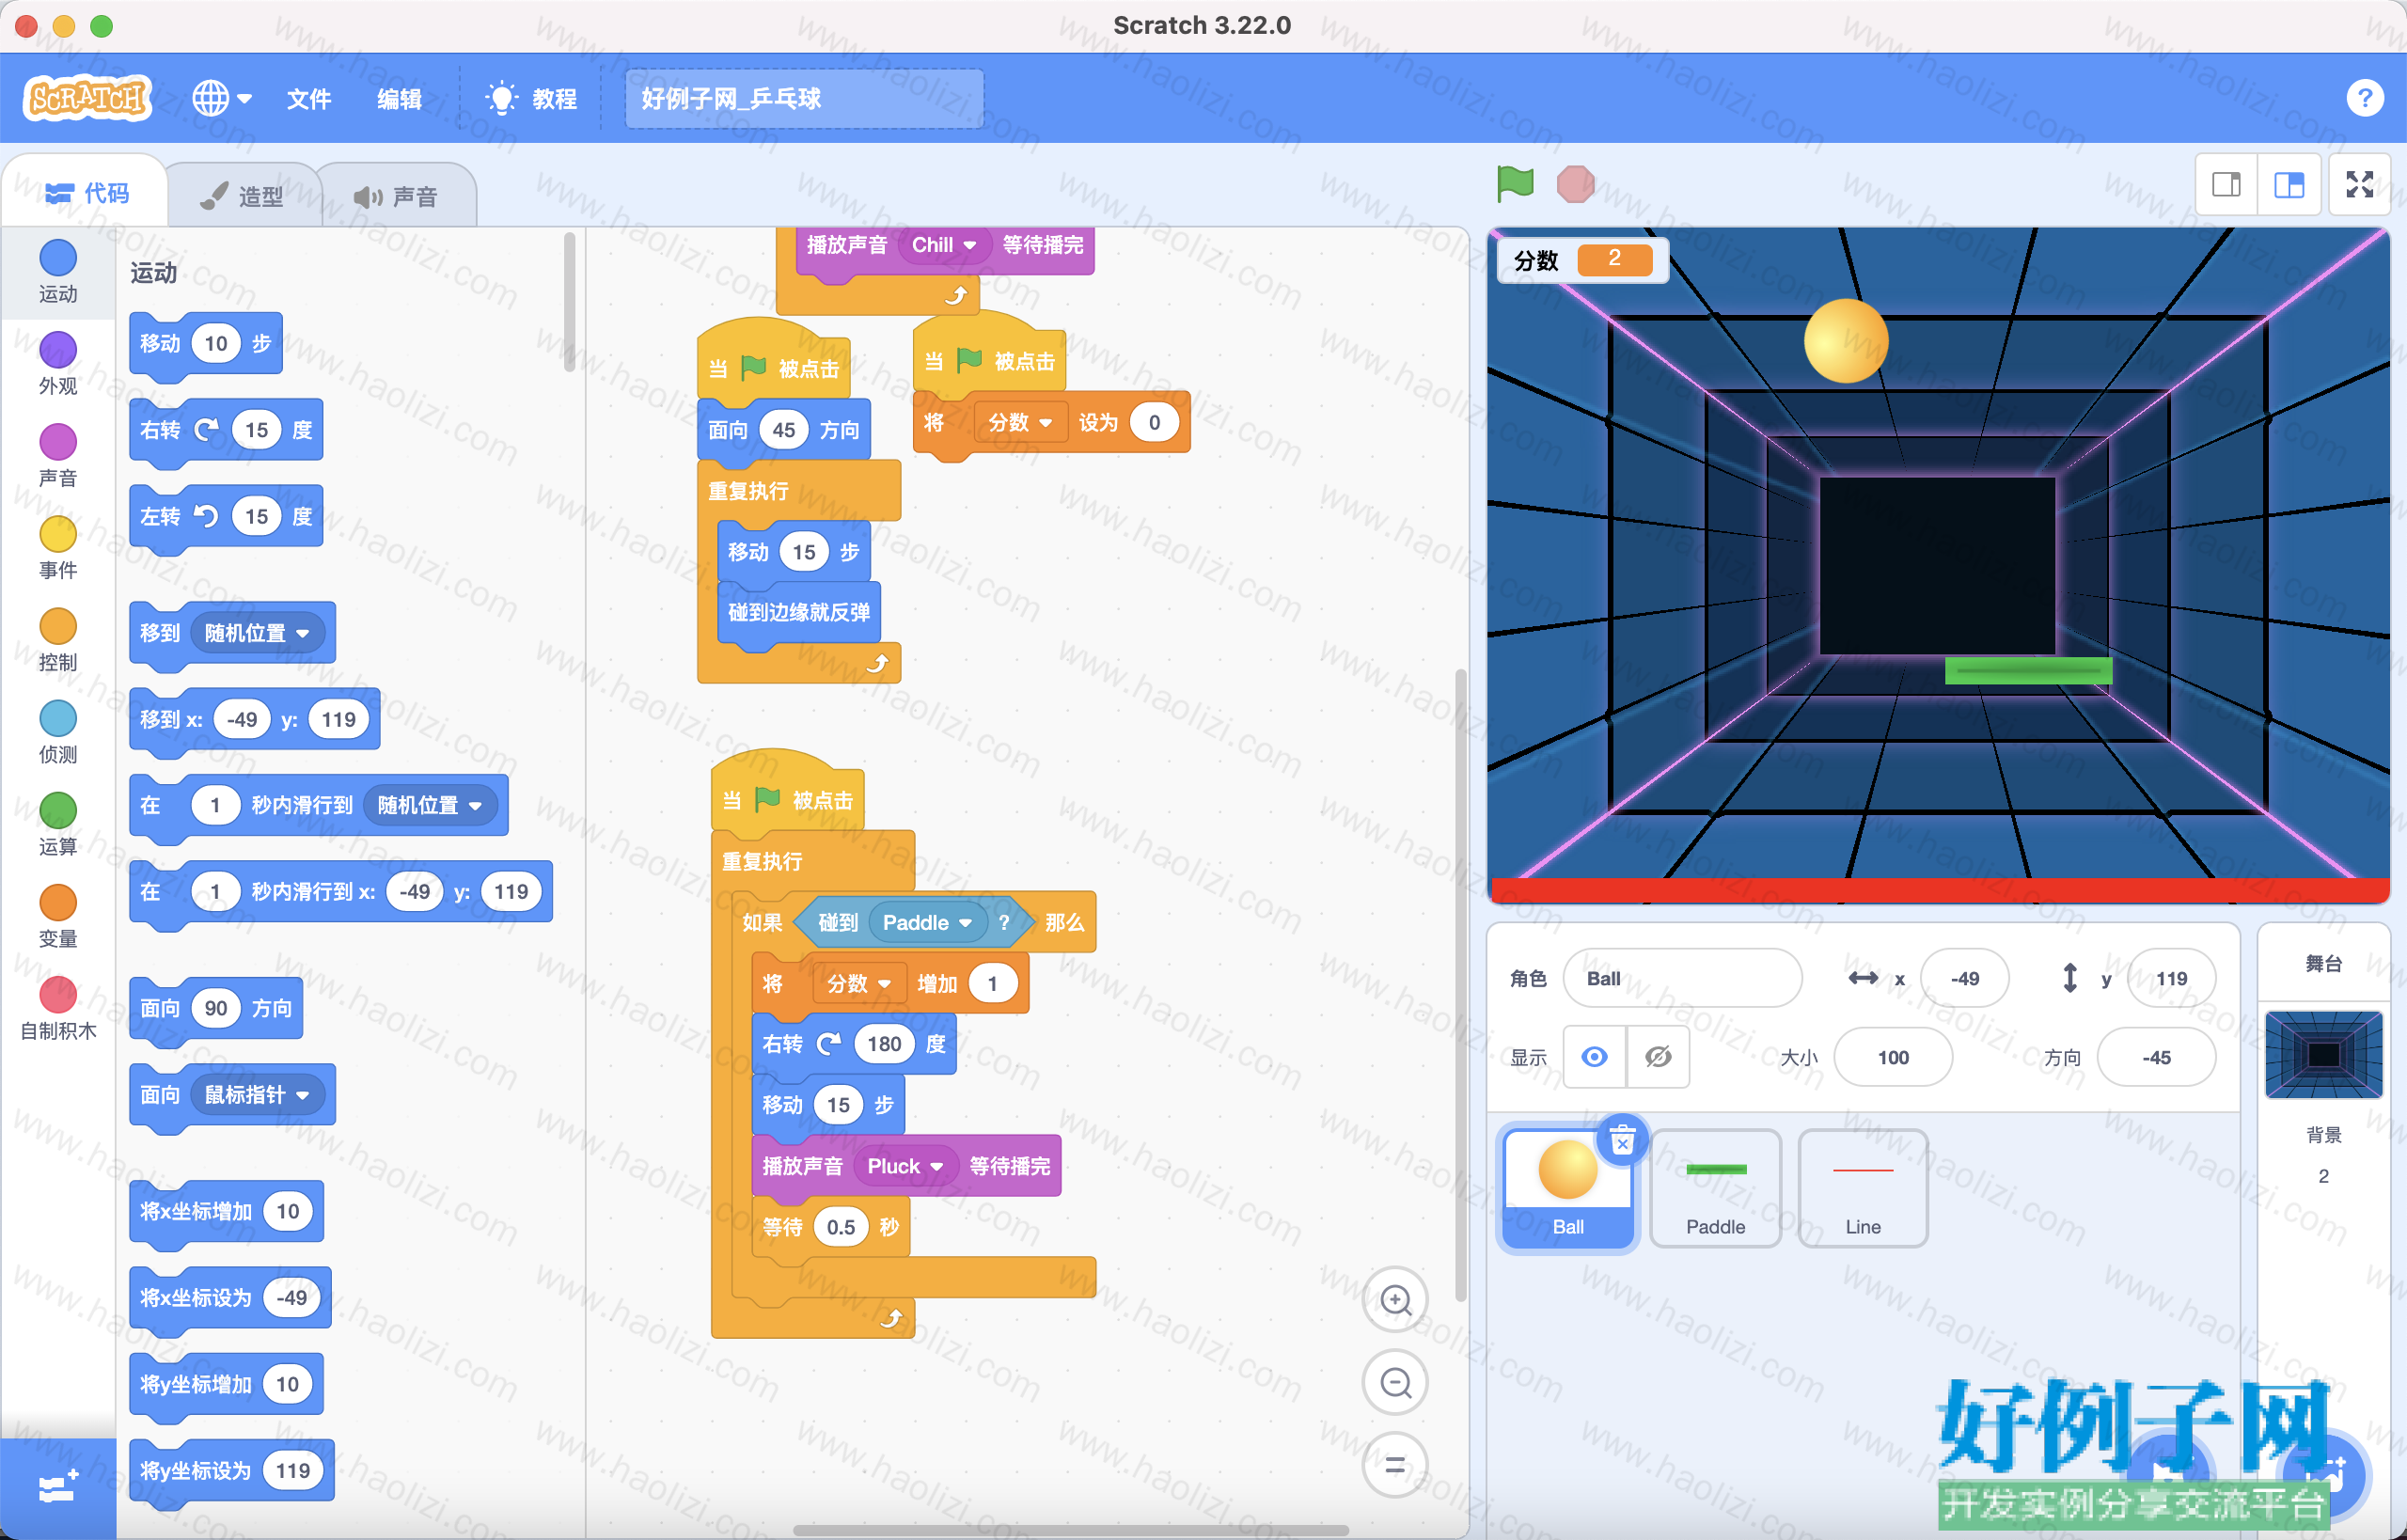
Task: Click the 移动 10 步 palette block
Action: (206, 344)
